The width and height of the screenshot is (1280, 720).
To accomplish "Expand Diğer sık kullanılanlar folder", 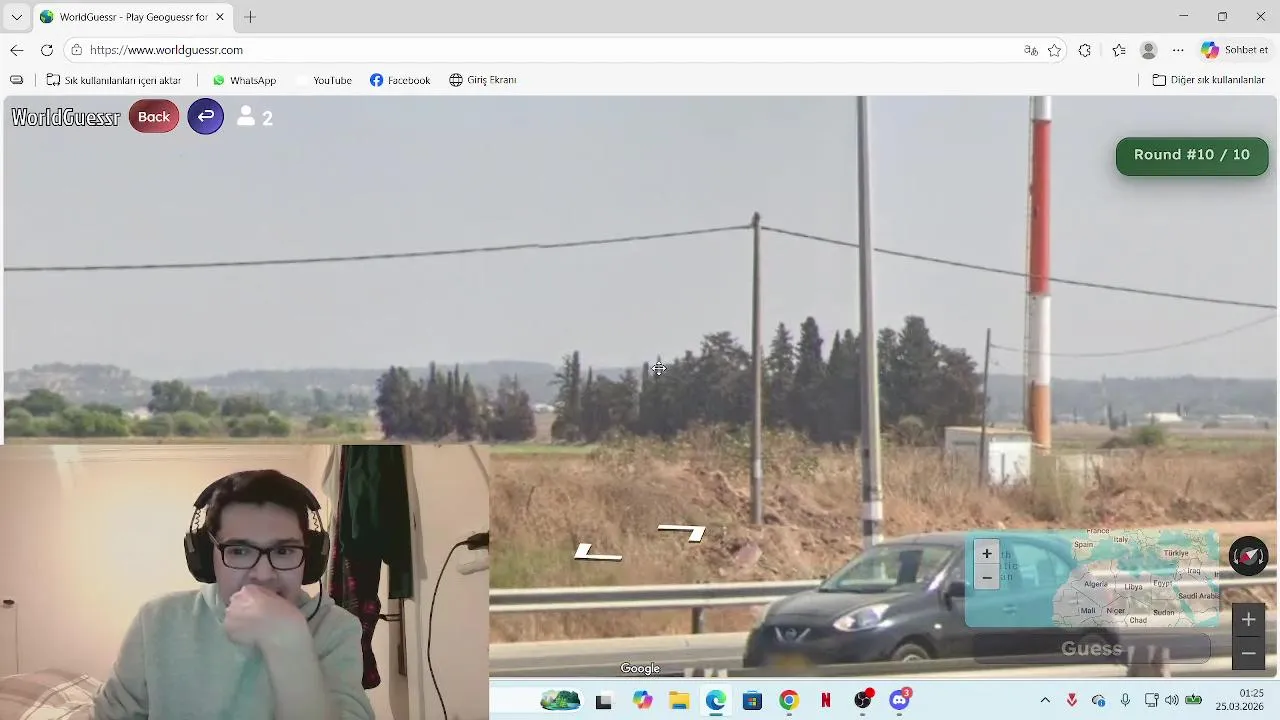I will click(1209, 80).
